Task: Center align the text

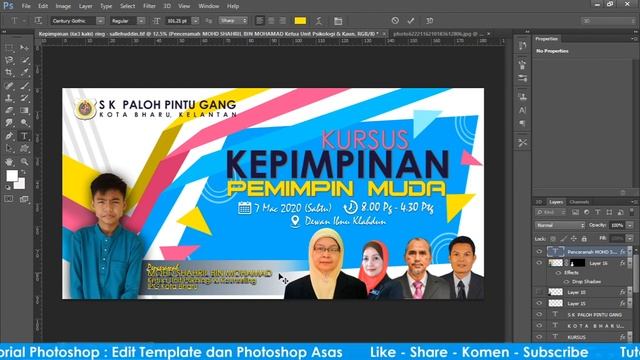Action: (x=271, y=20)
